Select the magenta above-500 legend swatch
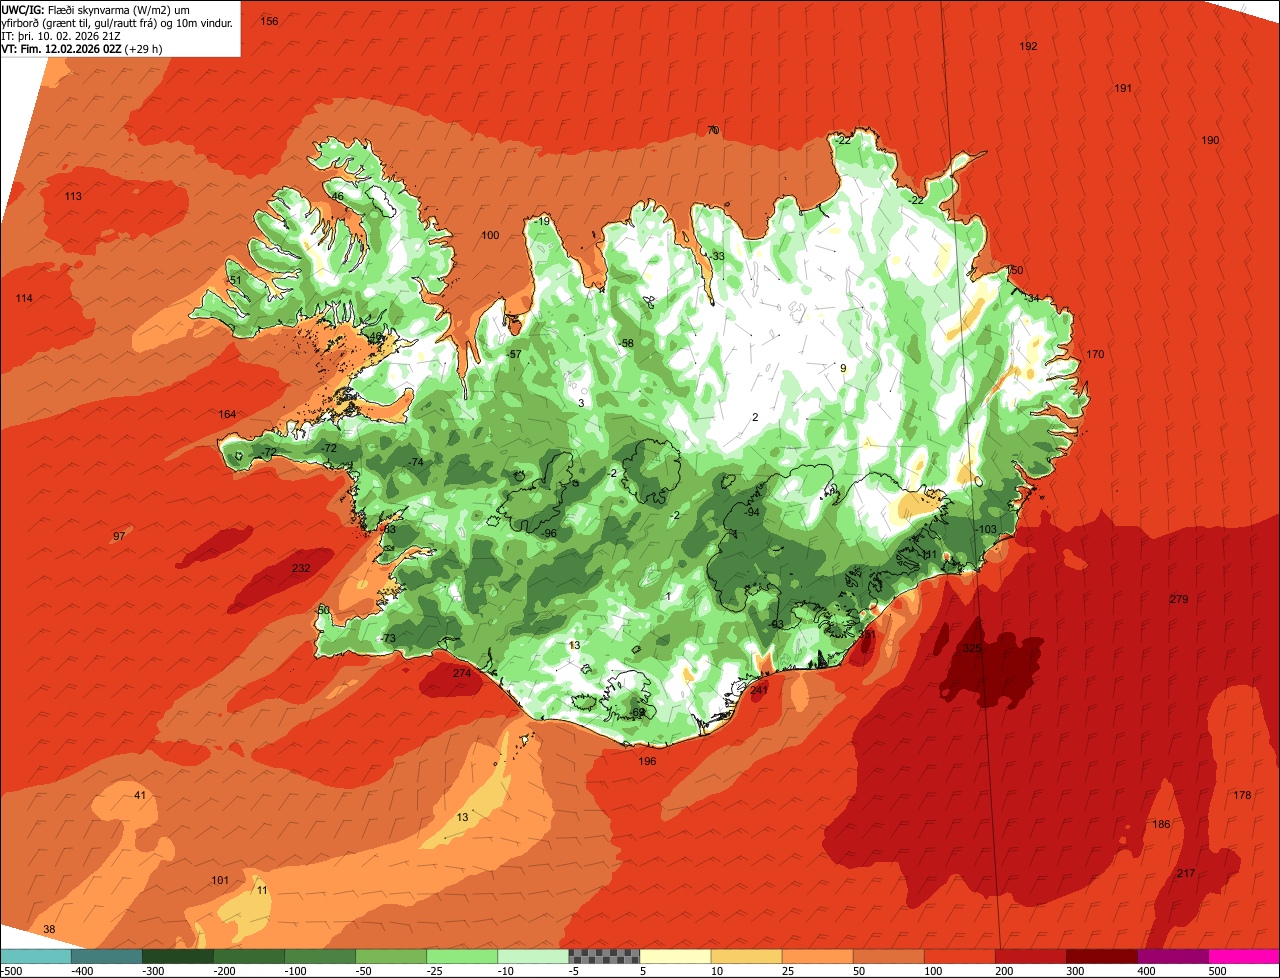 tap(1244, 956)
